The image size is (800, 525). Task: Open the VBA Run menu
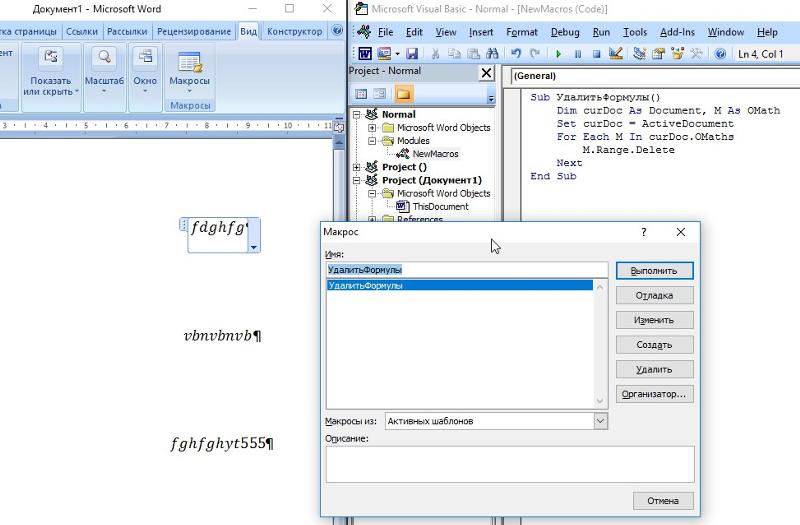601,32
